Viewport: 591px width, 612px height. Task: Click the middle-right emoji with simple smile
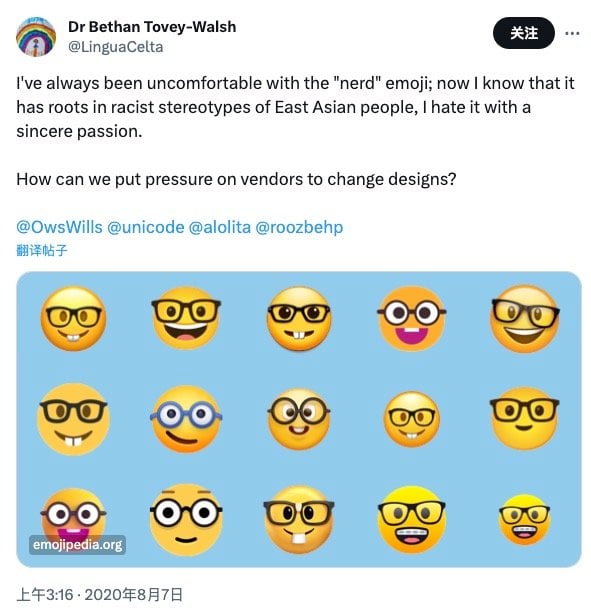(x=524, y=418)
